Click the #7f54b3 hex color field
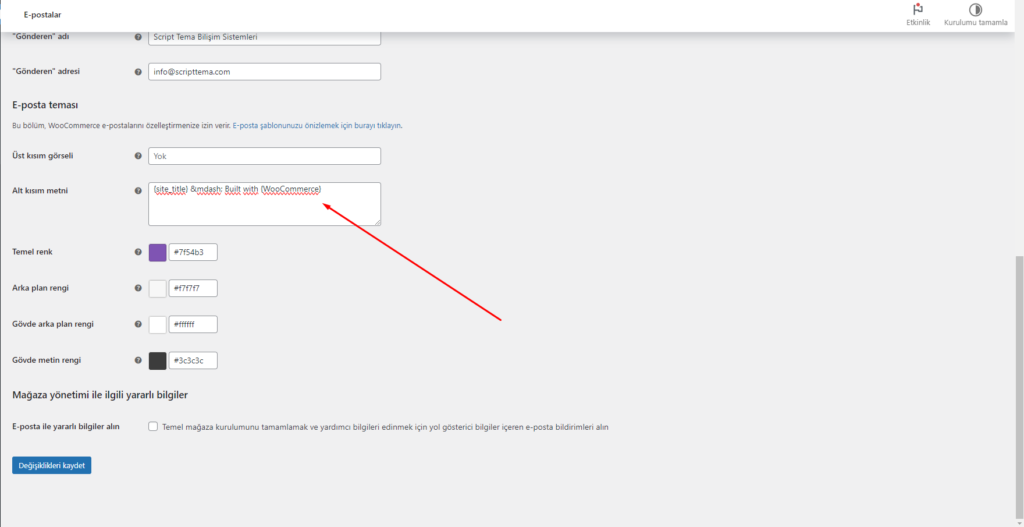Viewport: 1024px width, 527px height. pos(193,252)
